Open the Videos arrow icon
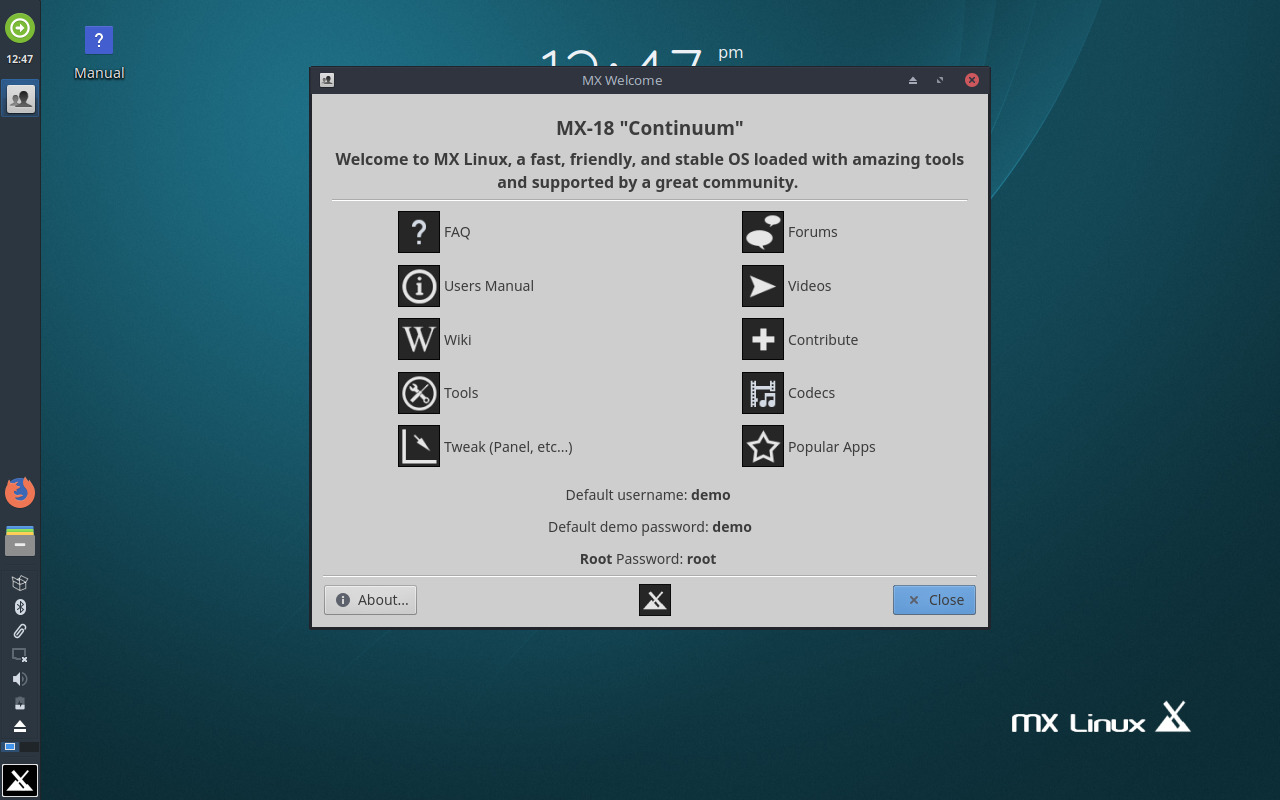The width and height of the screenshot is (1280, 800). tap(763, 286)
